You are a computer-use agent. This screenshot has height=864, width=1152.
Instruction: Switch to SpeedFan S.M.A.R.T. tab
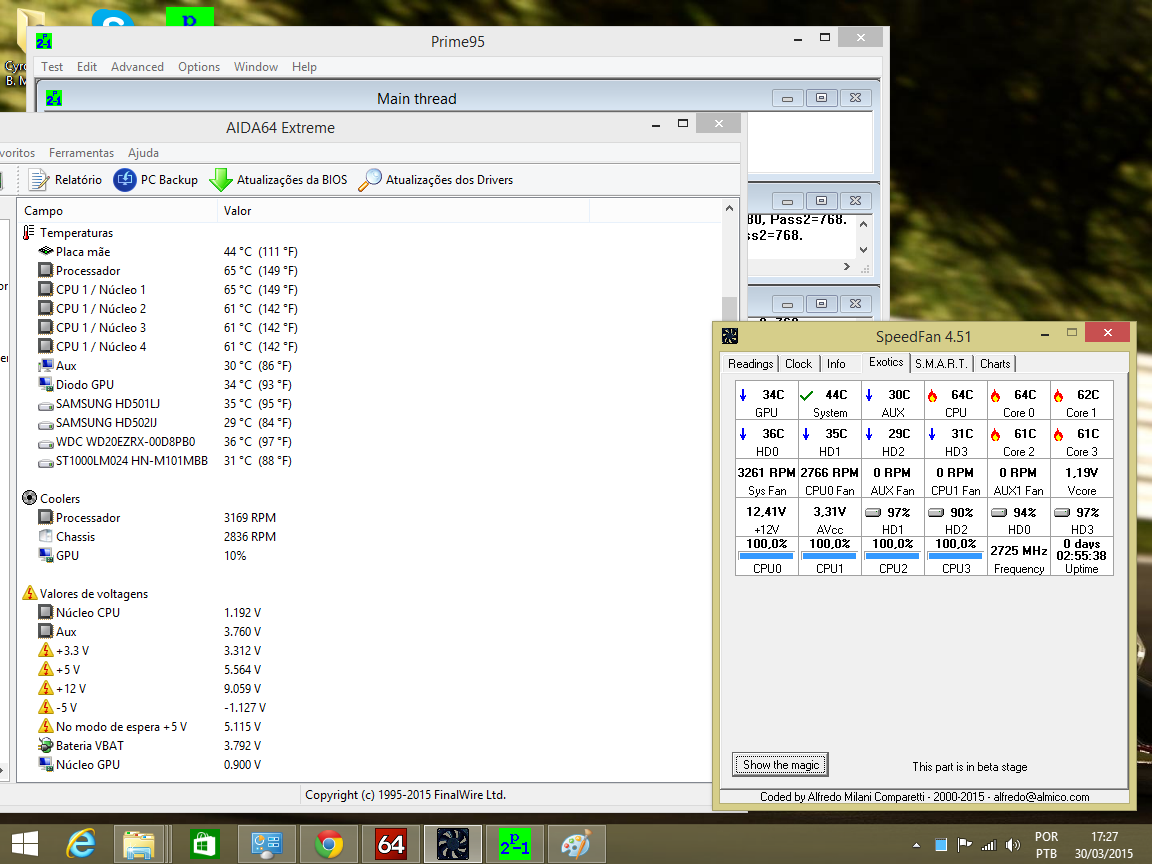coord(941,364)
